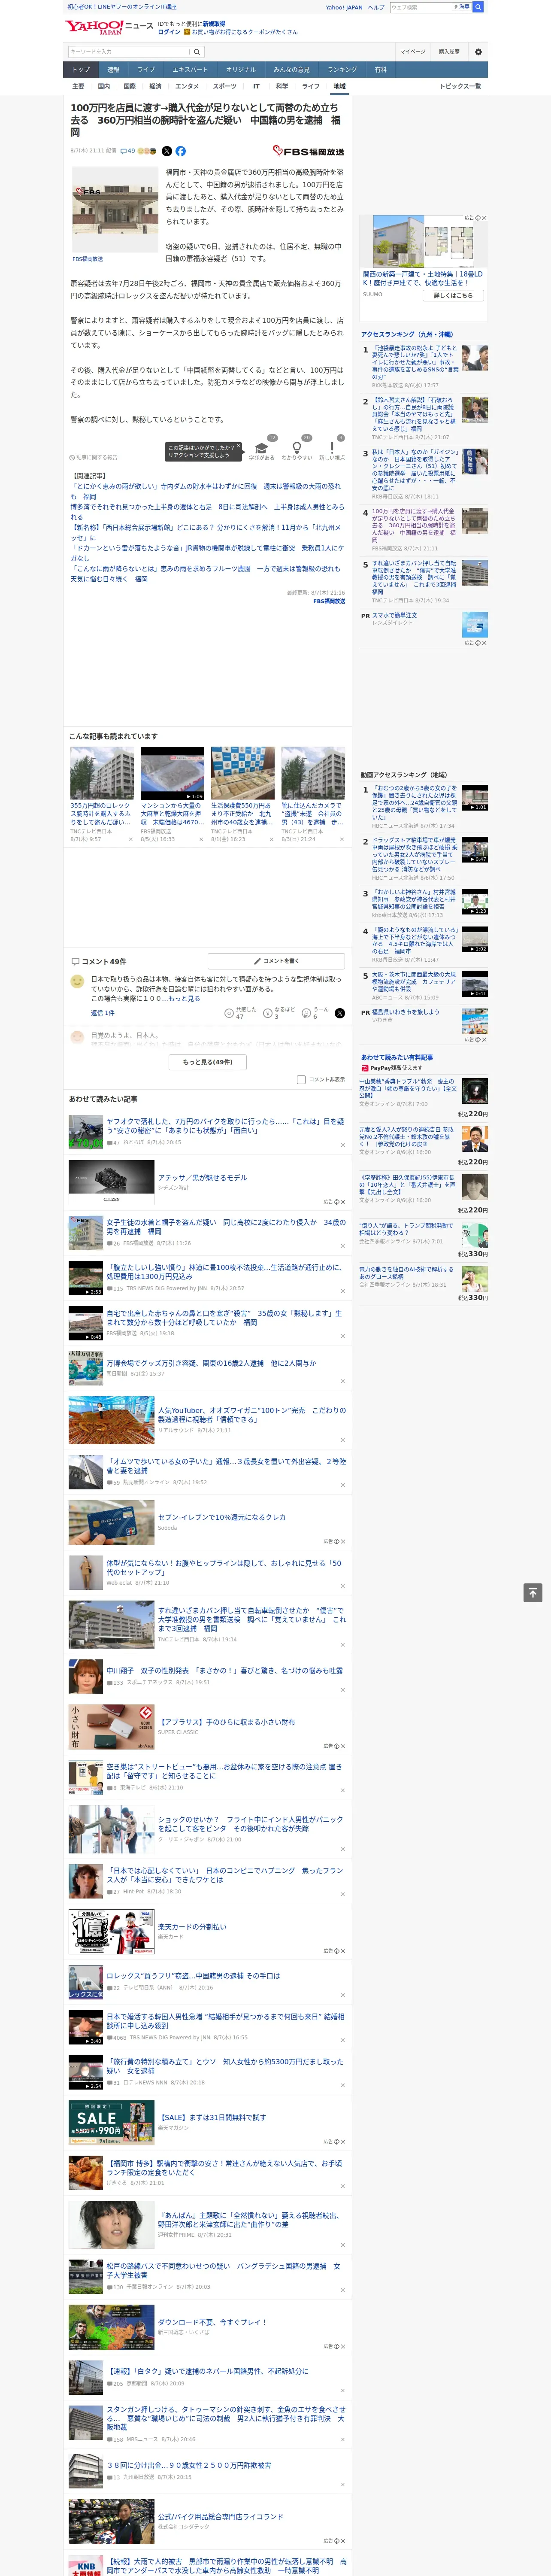551x2576 pixels.
Task: Open the related link about 寺内ダム water level
Action: (x=205, y=491)
